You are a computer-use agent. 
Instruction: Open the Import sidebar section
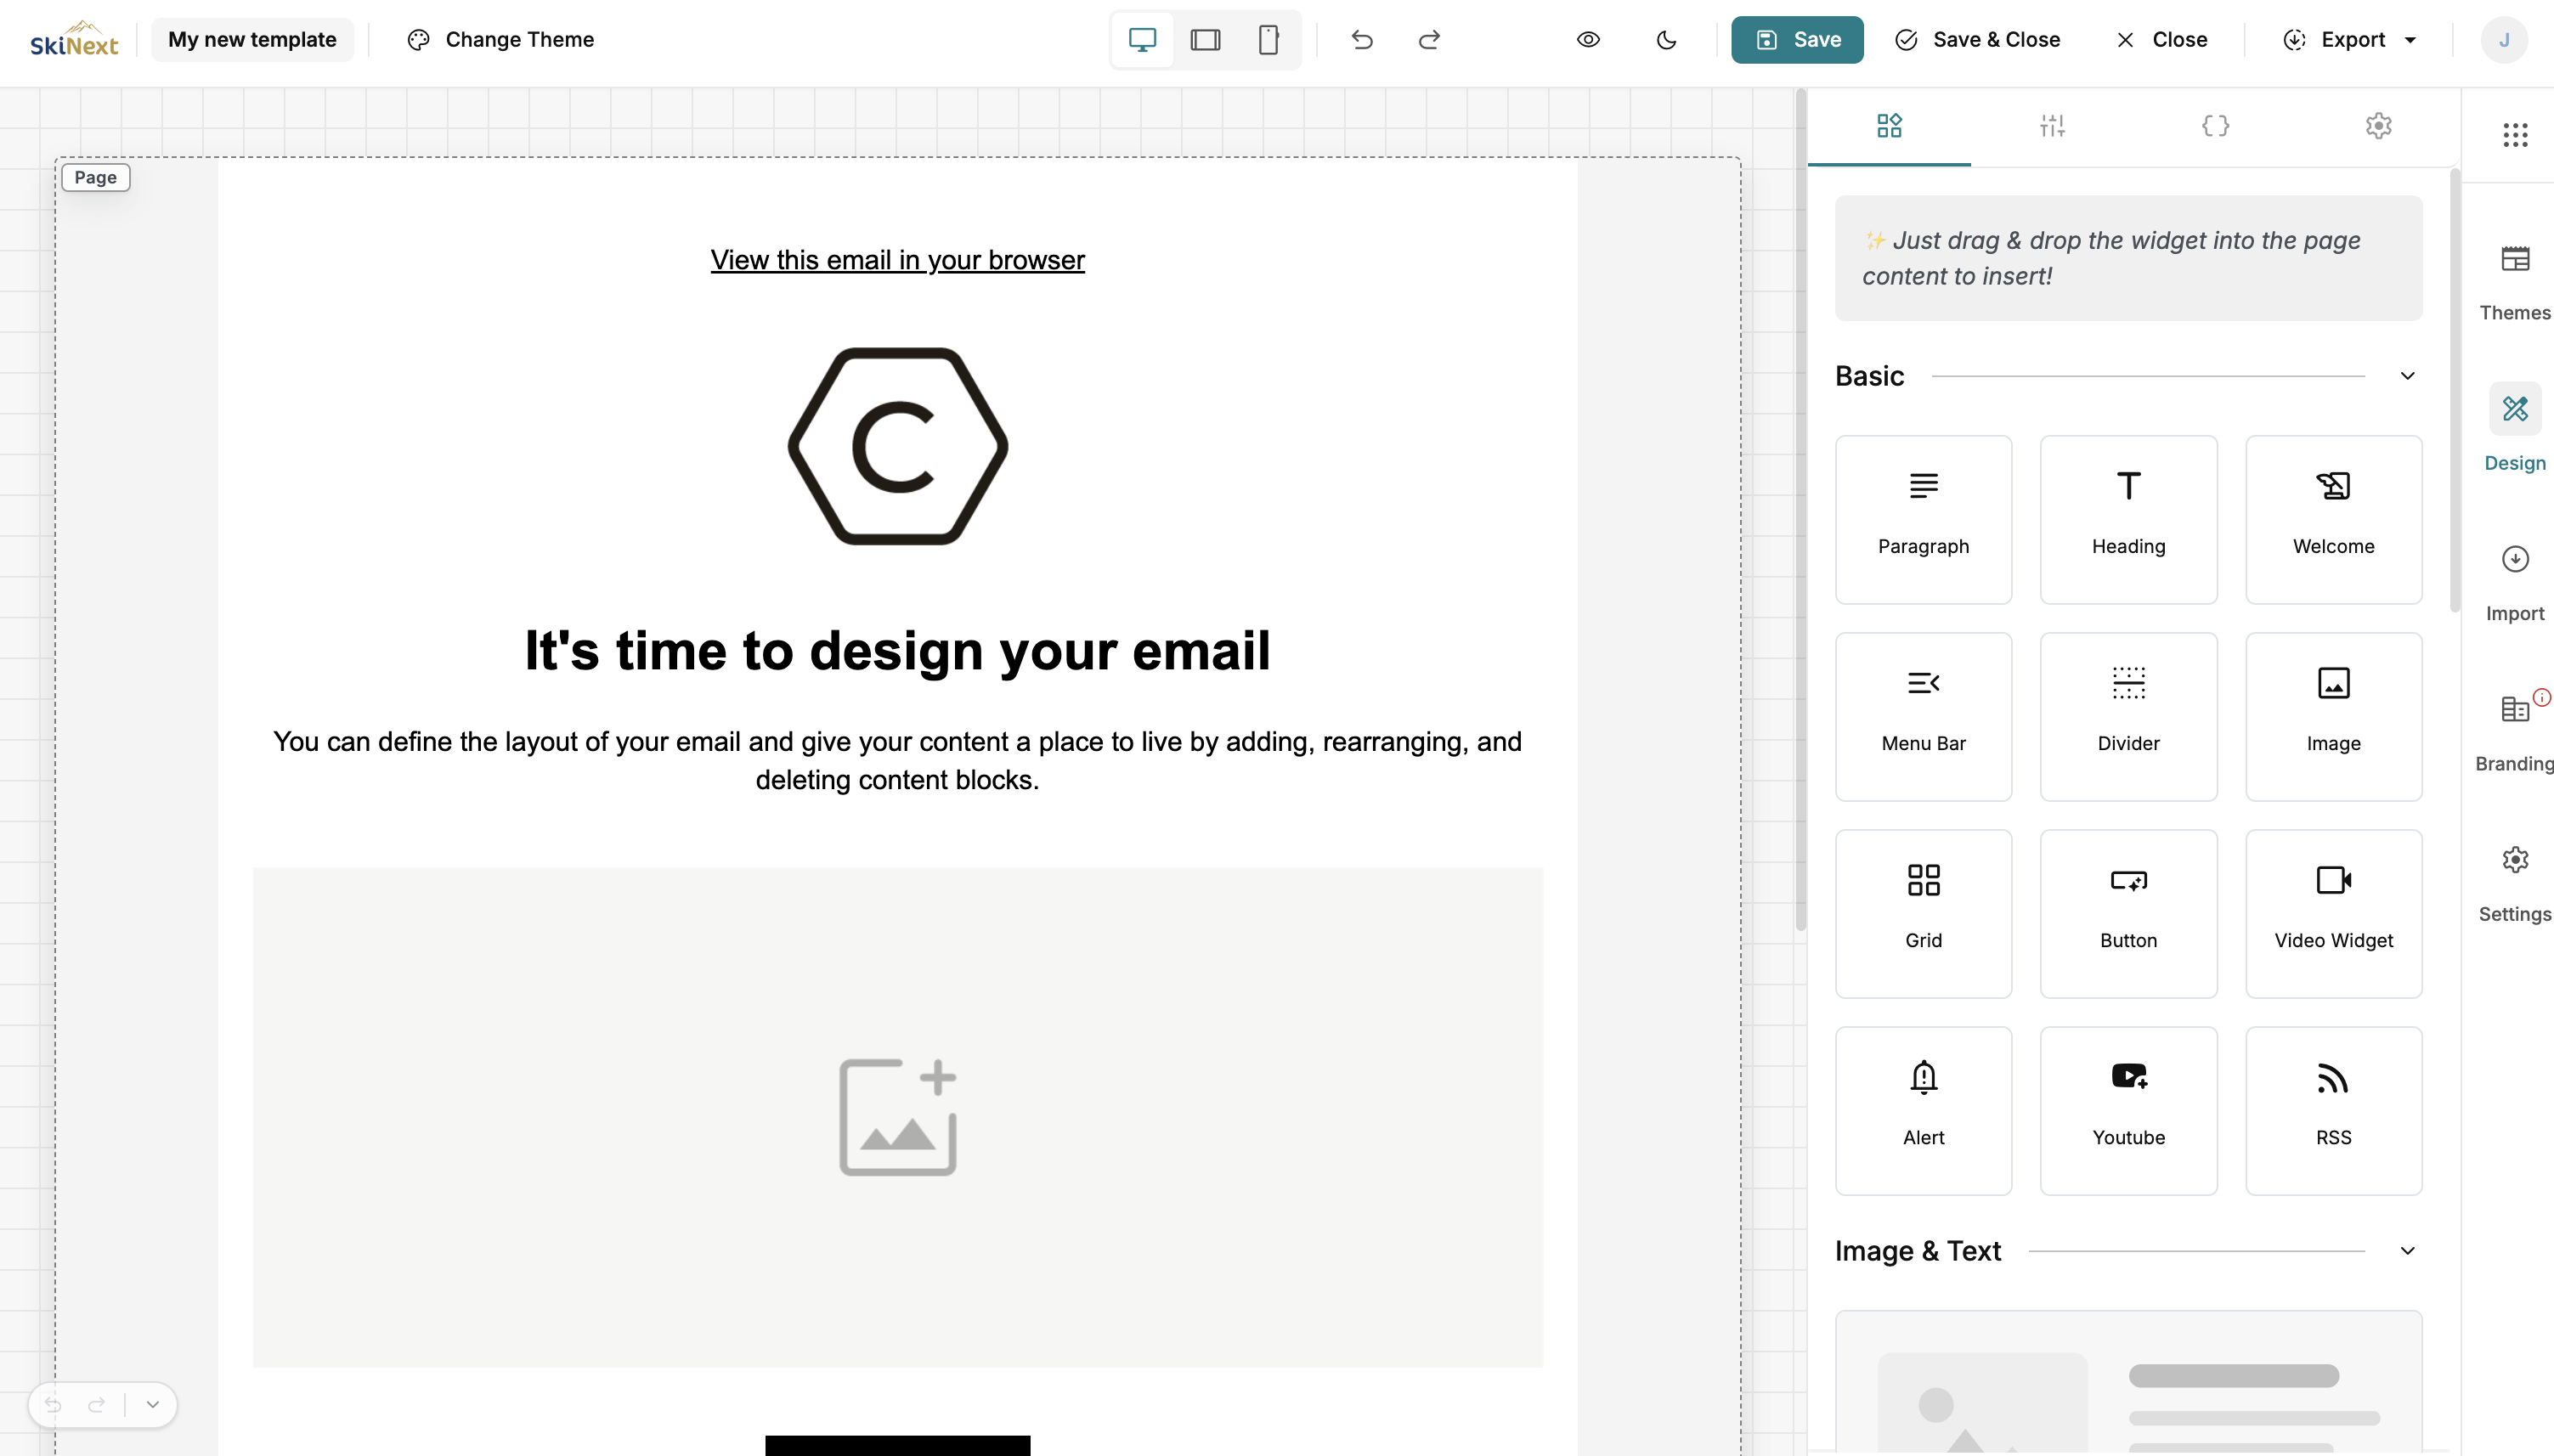pyautogui.click(x=2515, y=583)
